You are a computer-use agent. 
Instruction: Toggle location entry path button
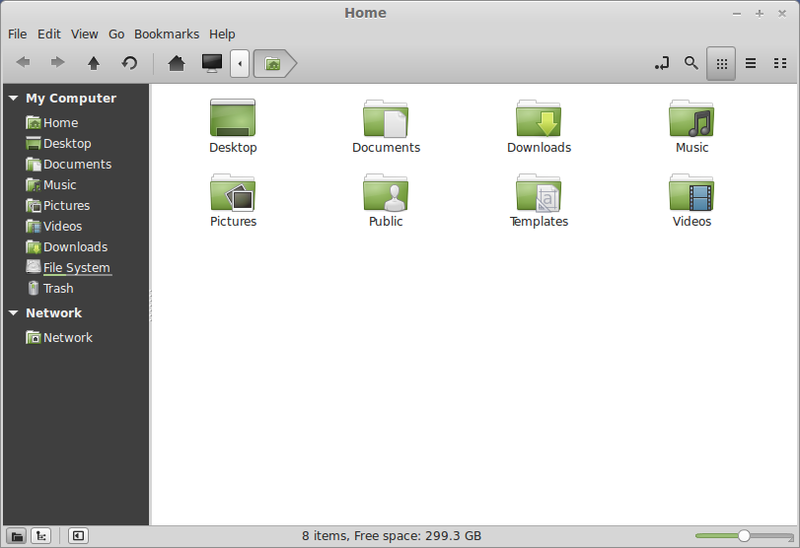pos(661,63)
